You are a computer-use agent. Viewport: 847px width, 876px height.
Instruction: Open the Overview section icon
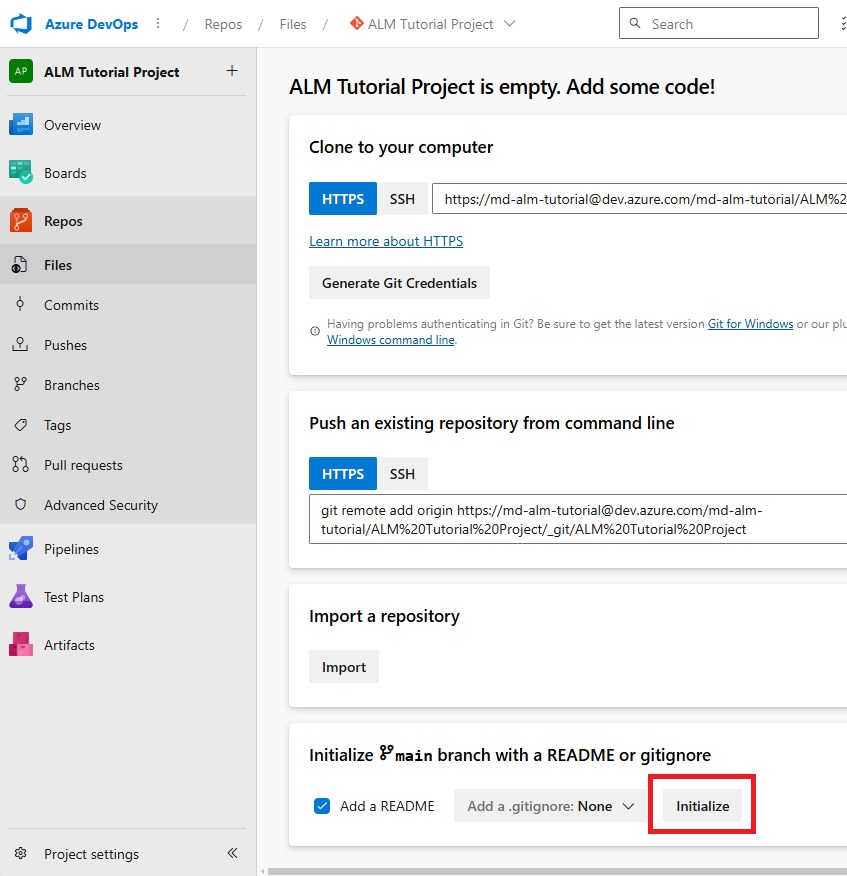[21, 125]
